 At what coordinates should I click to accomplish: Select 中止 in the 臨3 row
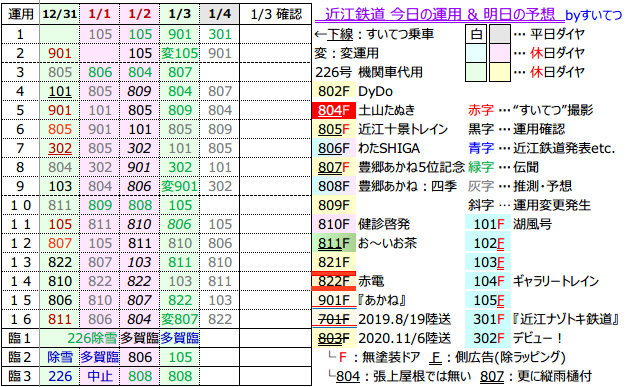click(x=100, y=376)
